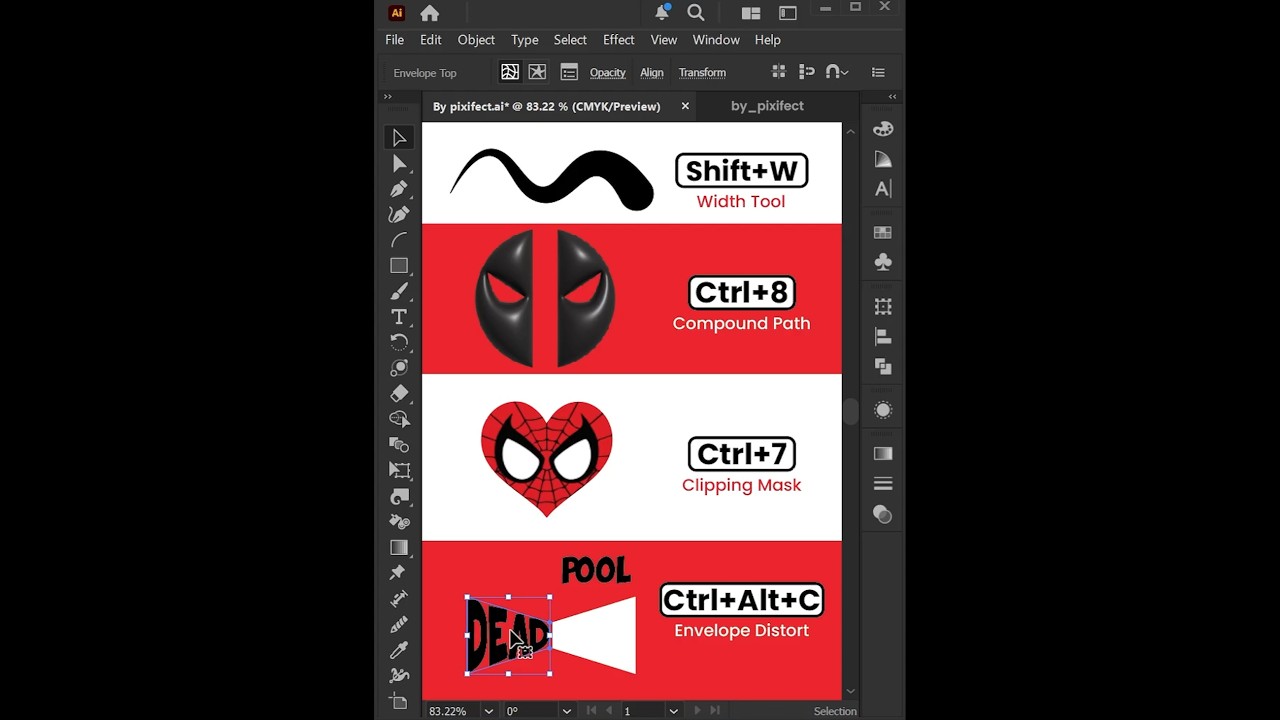Open the rotation angle dropdown
The image size is (1280, 720).
coord(567,711)
